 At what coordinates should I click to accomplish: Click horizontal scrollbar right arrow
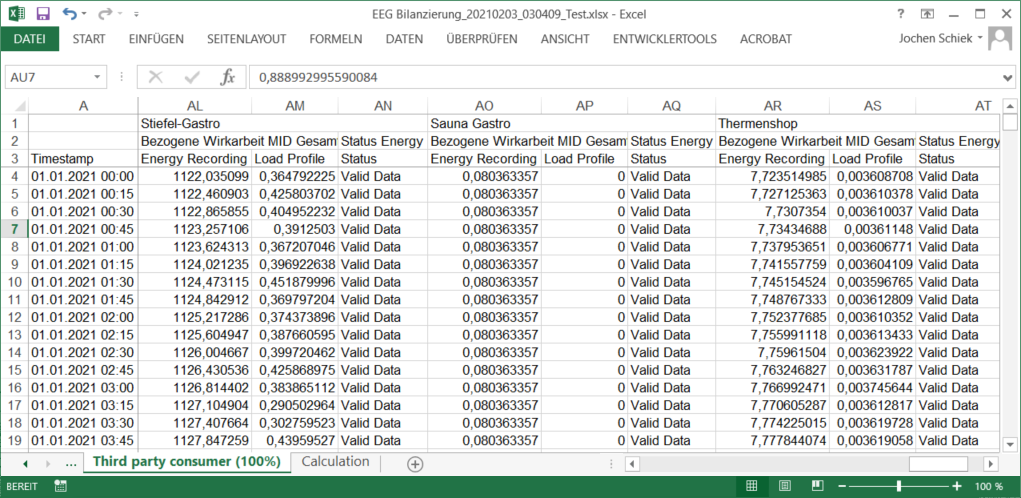[x=990, y=463]
